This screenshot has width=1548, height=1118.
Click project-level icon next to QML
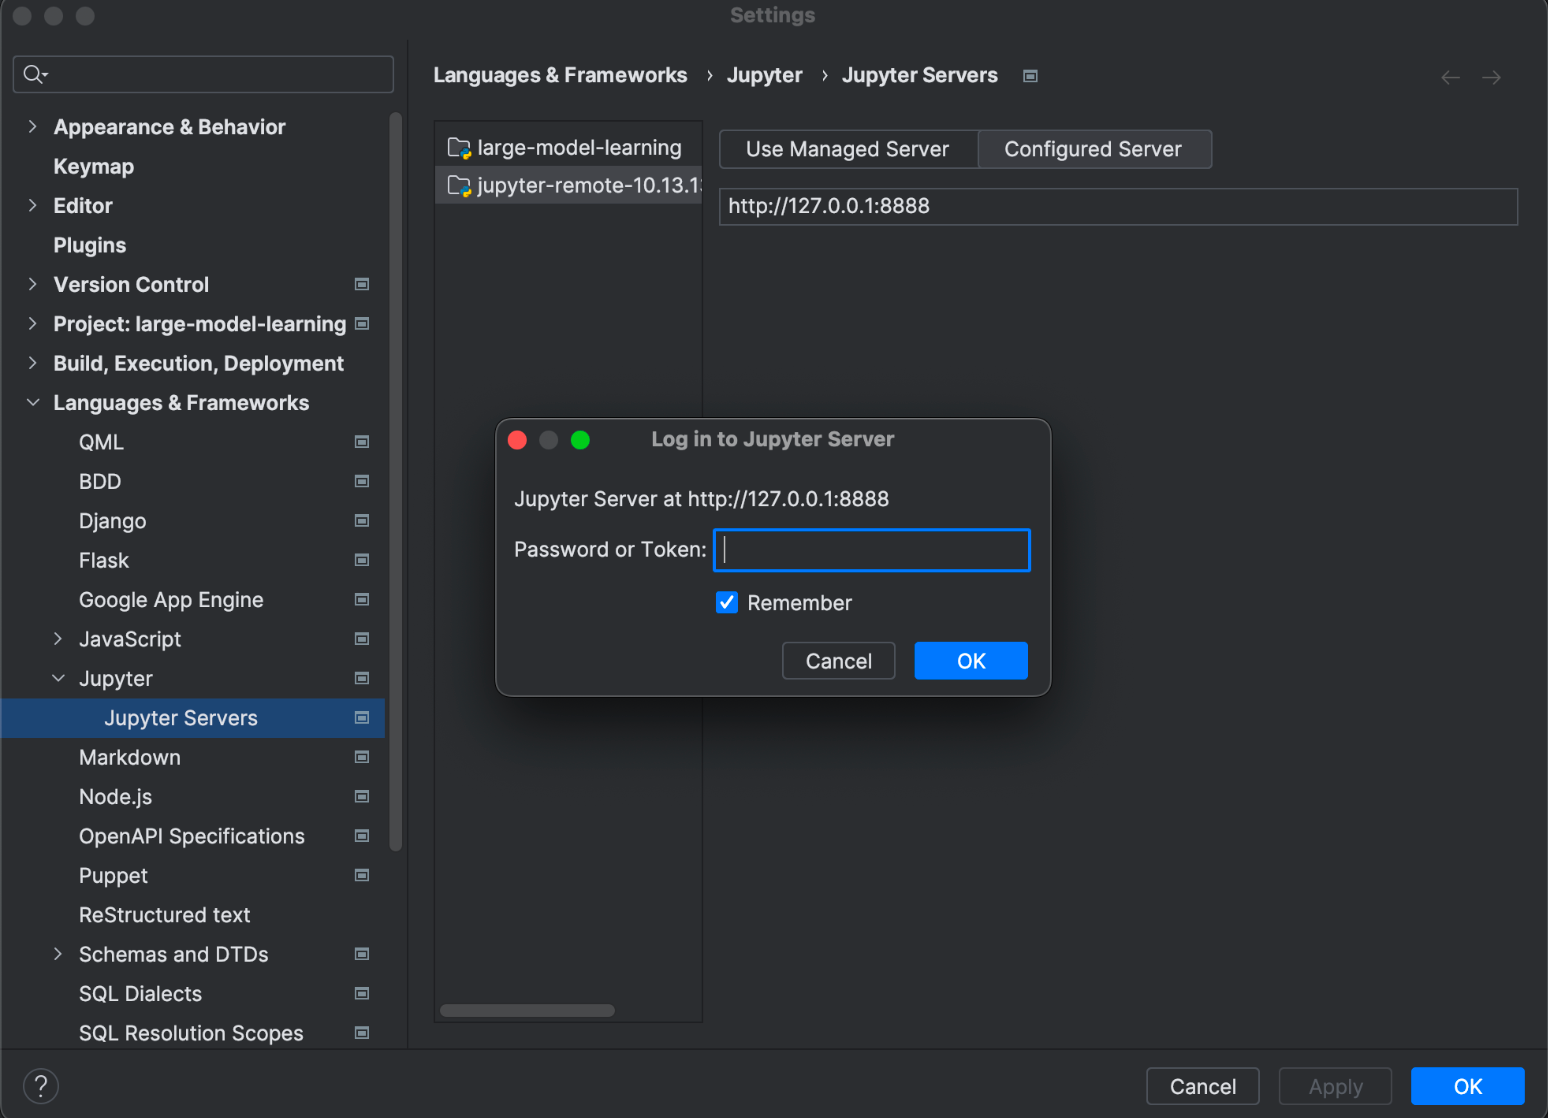click(x=362, y=442)
